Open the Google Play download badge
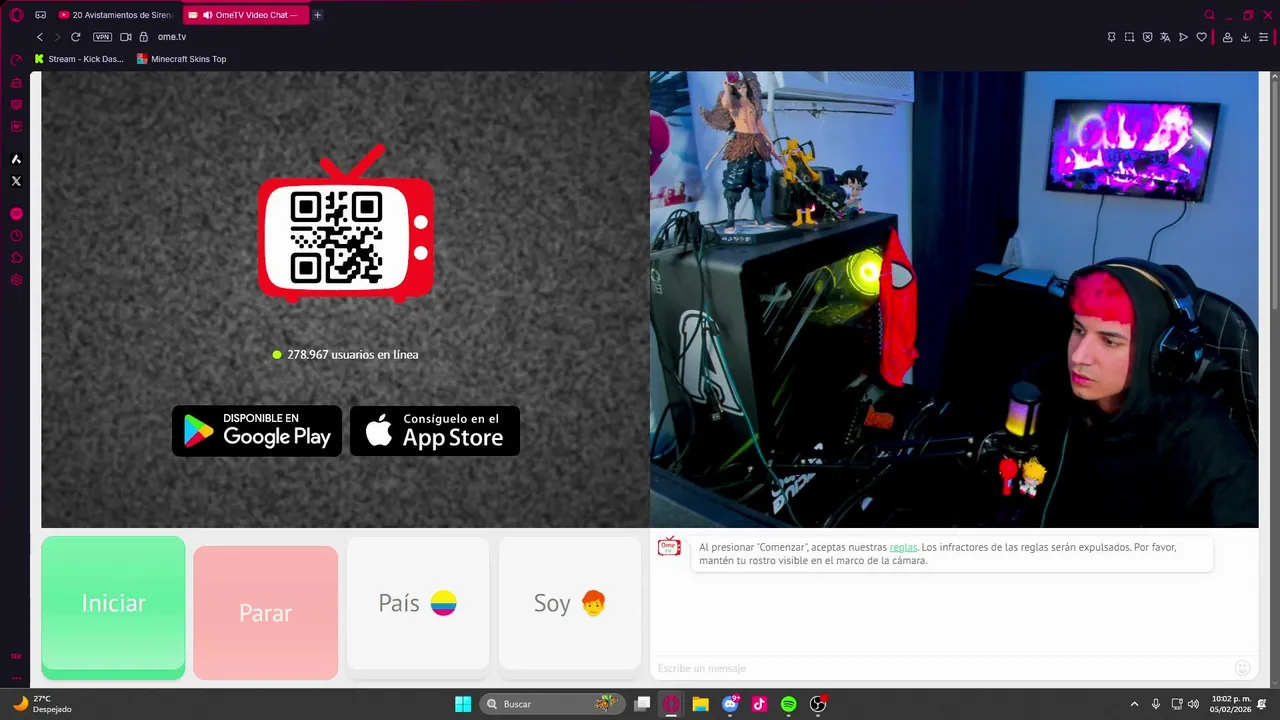This screenshot has height=720, width=1280. [x=257, y=431]
